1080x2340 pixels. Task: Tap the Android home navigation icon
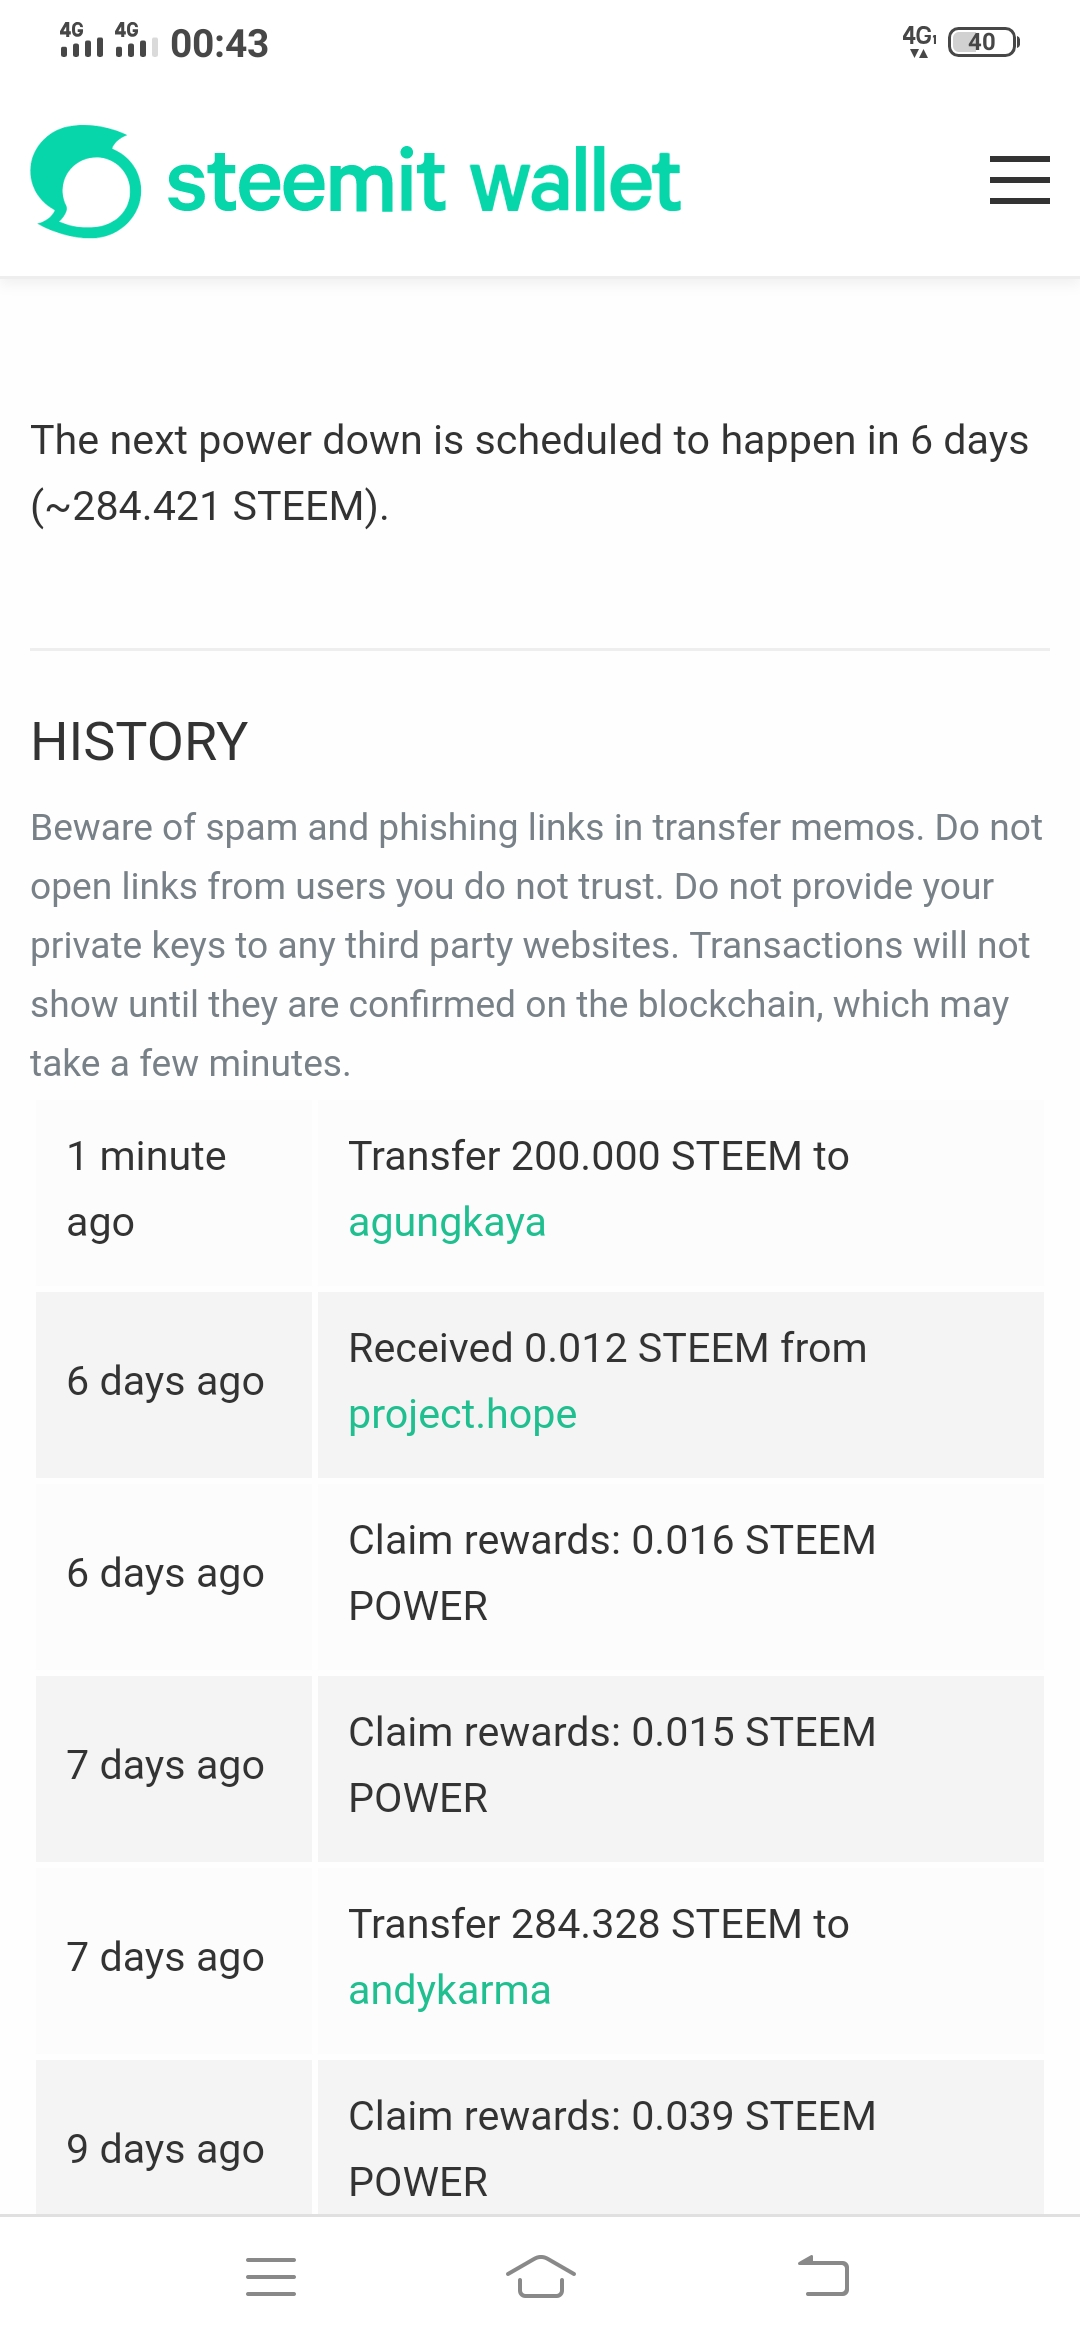click(x=540, y=2277)
